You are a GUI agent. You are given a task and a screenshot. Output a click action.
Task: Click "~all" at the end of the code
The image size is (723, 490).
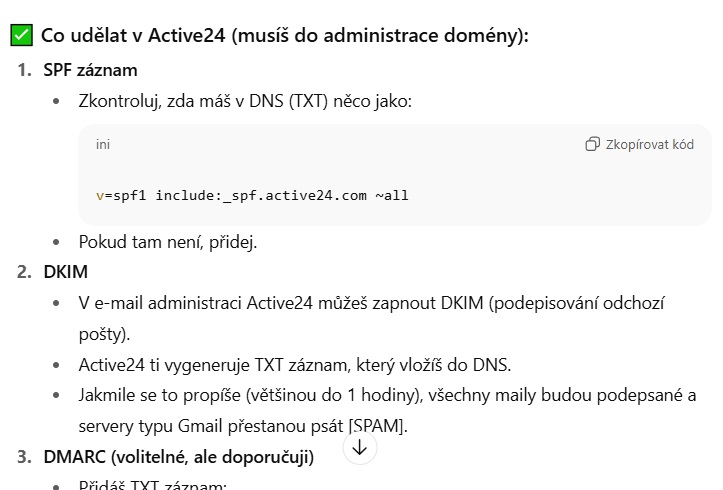pyautogui.click(x=392, y=195)
